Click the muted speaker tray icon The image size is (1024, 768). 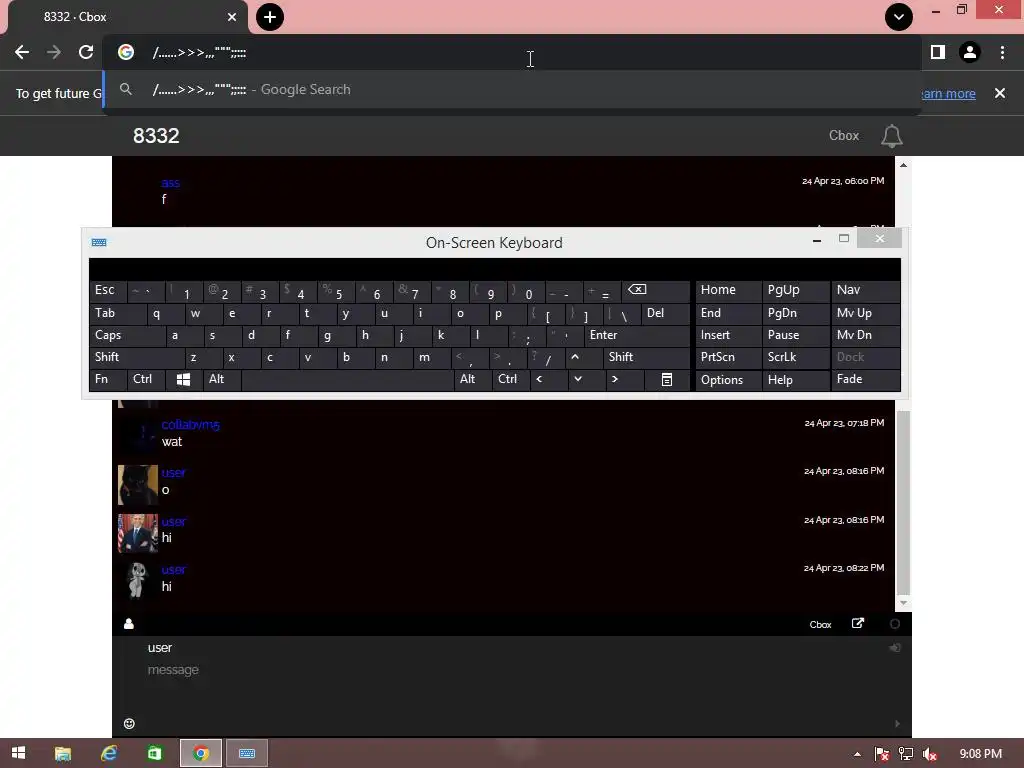tap(930, 754)
